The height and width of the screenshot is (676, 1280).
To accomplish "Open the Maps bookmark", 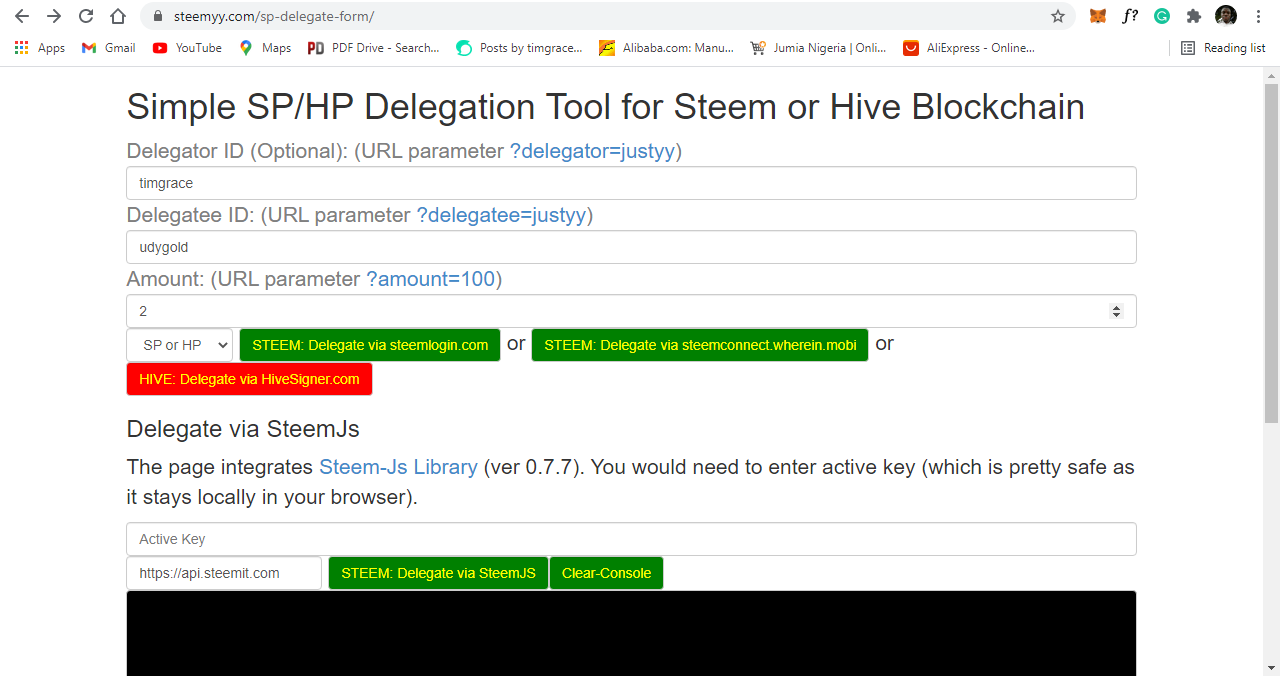I will [x=265, y=48].
